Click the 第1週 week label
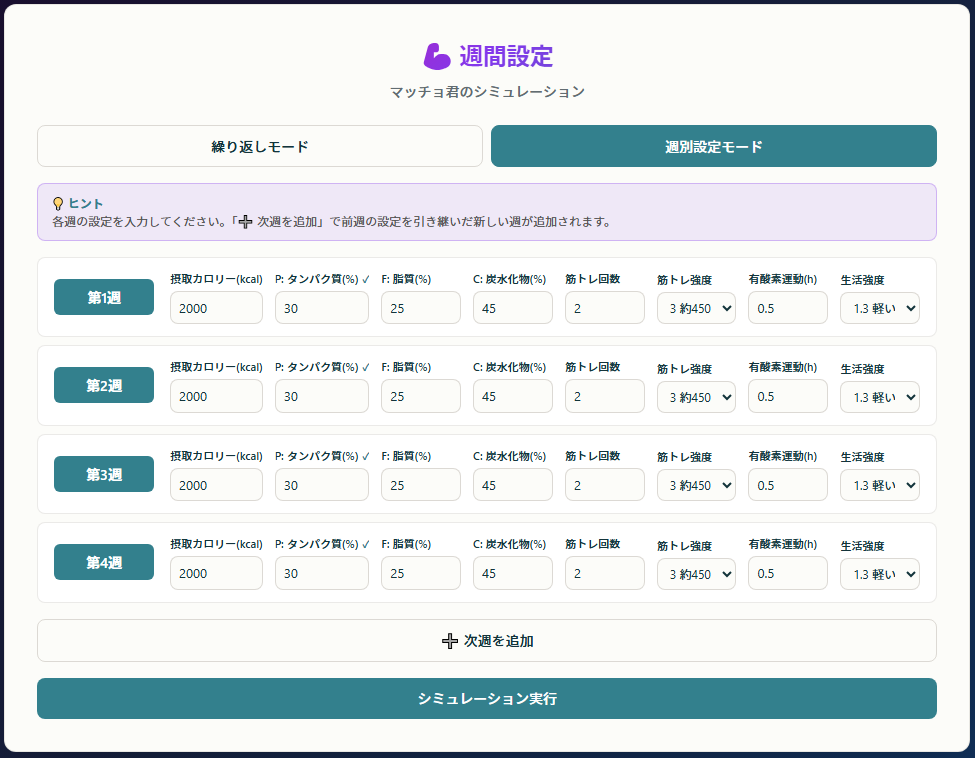 coord(104,297)
